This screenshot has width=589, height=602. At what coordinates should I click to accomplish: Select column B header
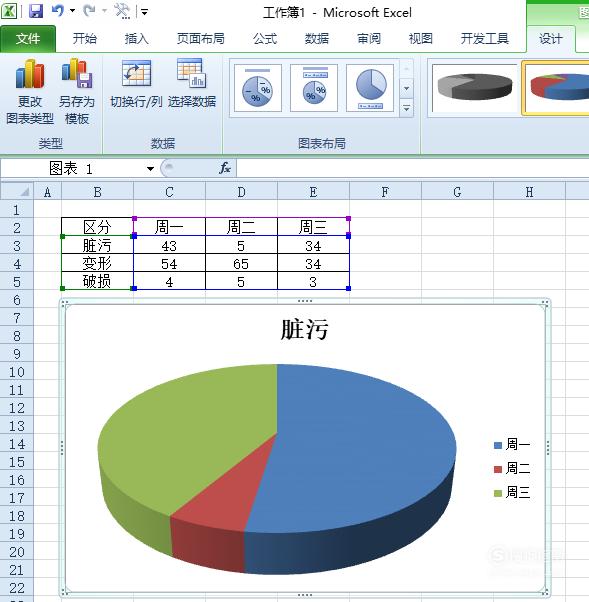click(98, 192)
